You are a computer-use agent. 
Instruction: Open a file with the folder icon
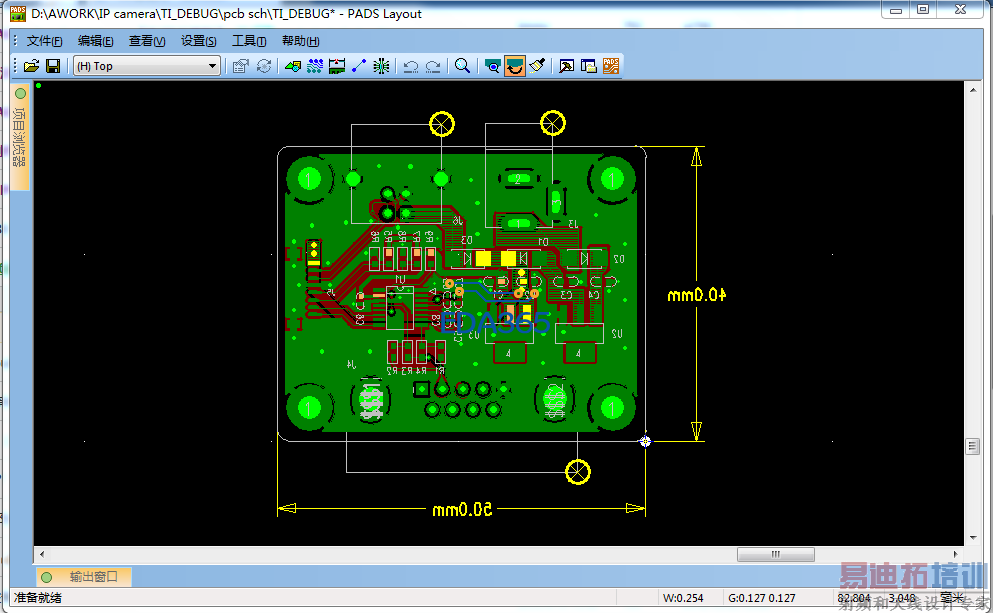coord(31,66)
